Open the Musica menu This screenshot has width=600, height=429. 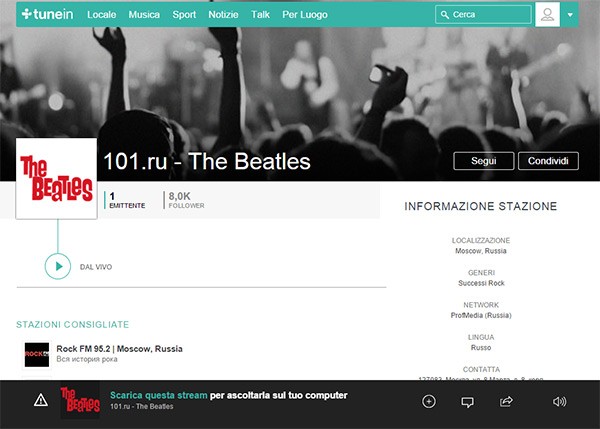144,15
